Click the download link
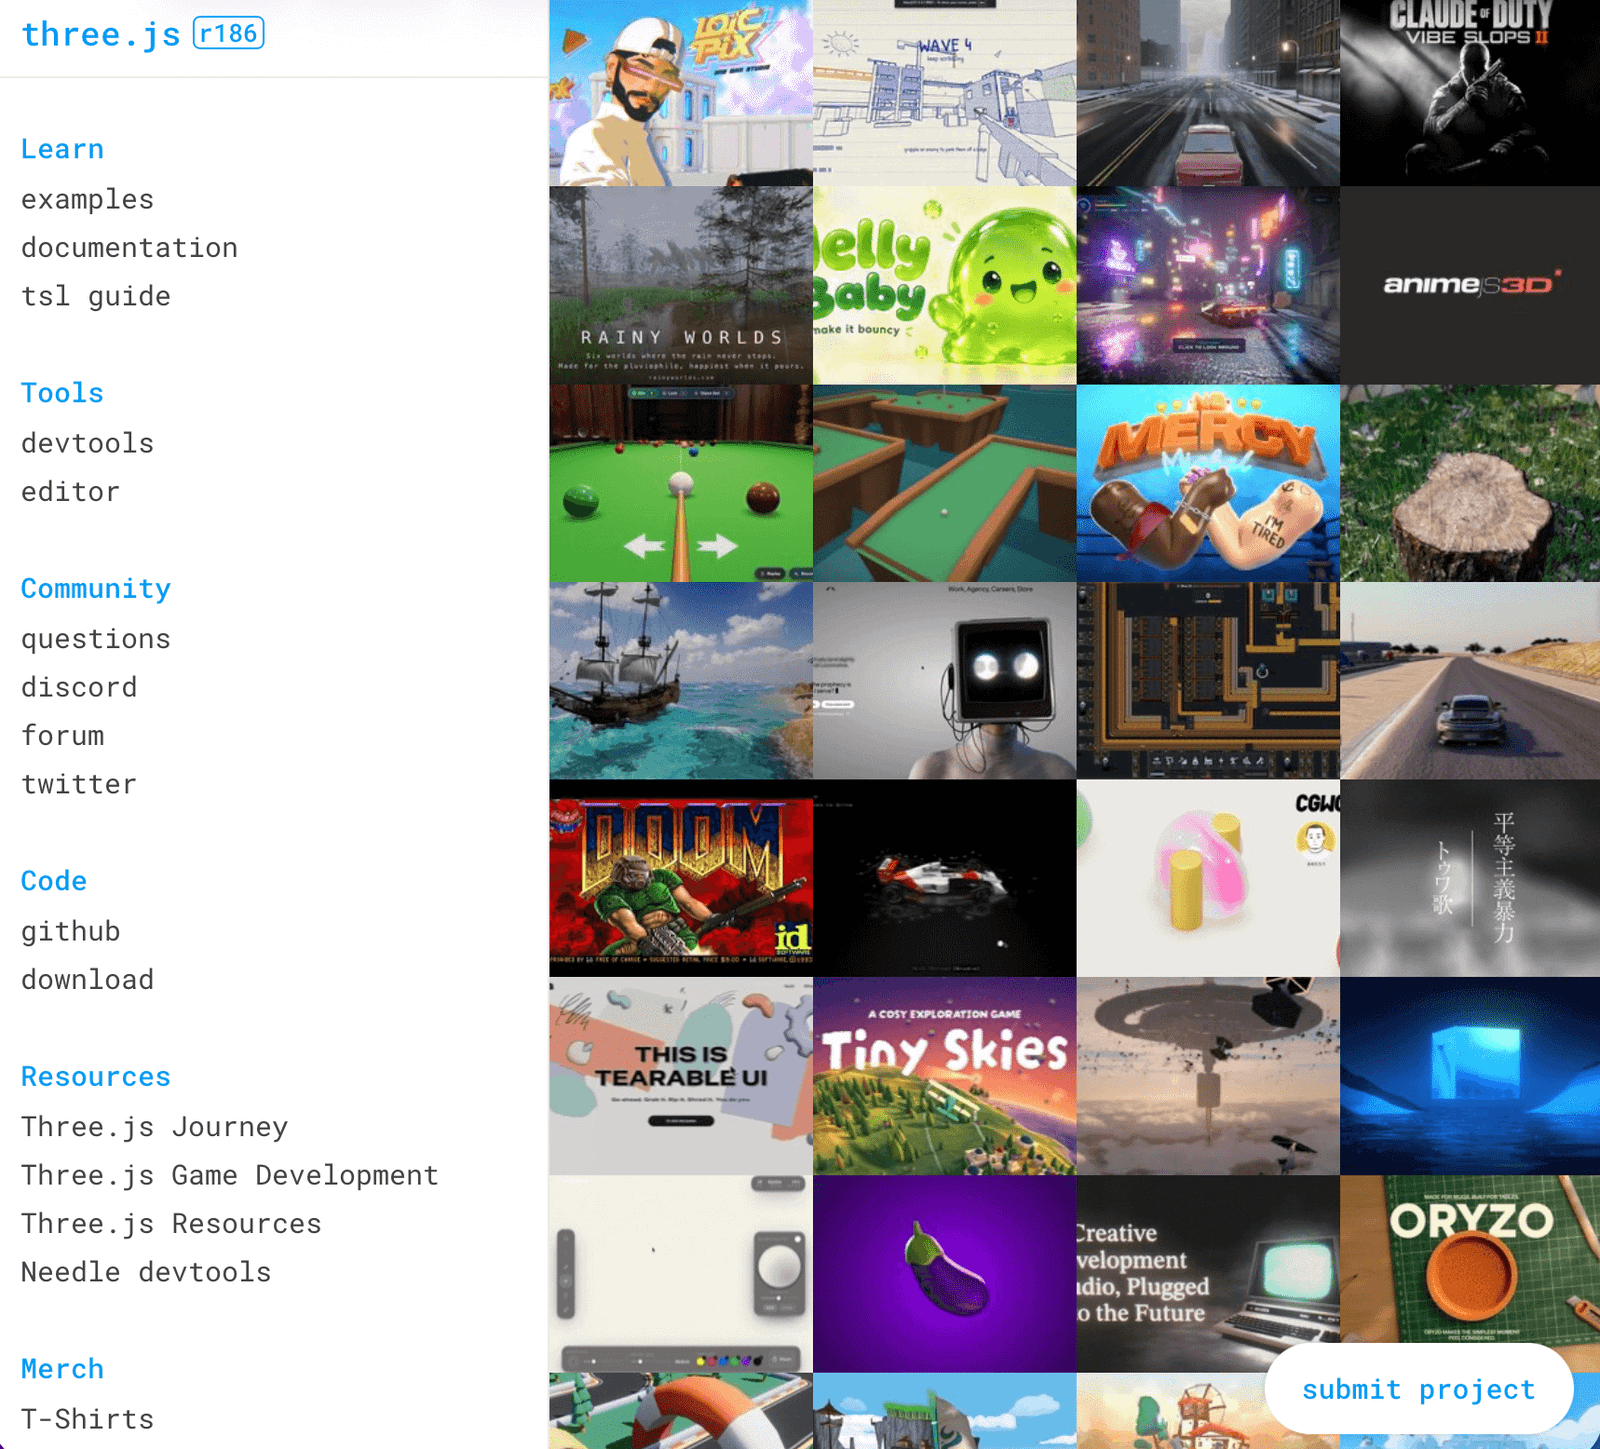The height and width of the screenshot is (1449, 1600). [x=88, y=979]
